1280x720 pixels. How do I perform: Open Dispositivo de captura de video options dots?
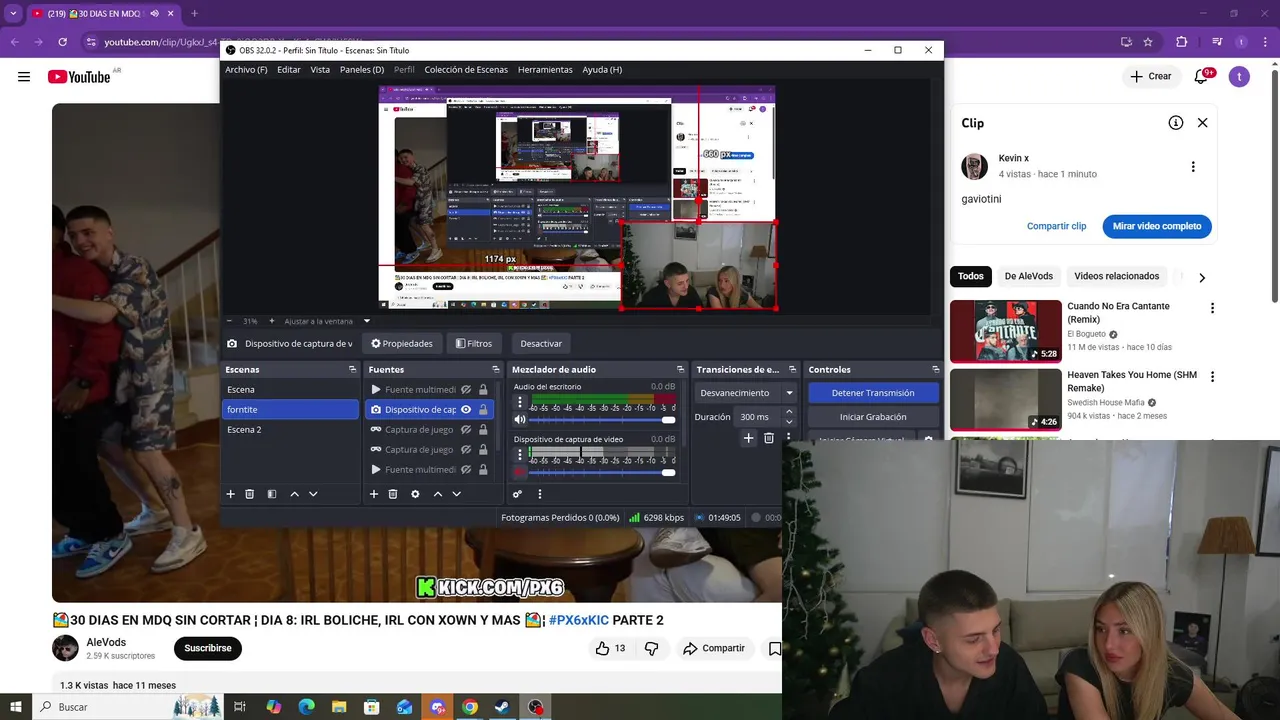click(x=519, y=455)
